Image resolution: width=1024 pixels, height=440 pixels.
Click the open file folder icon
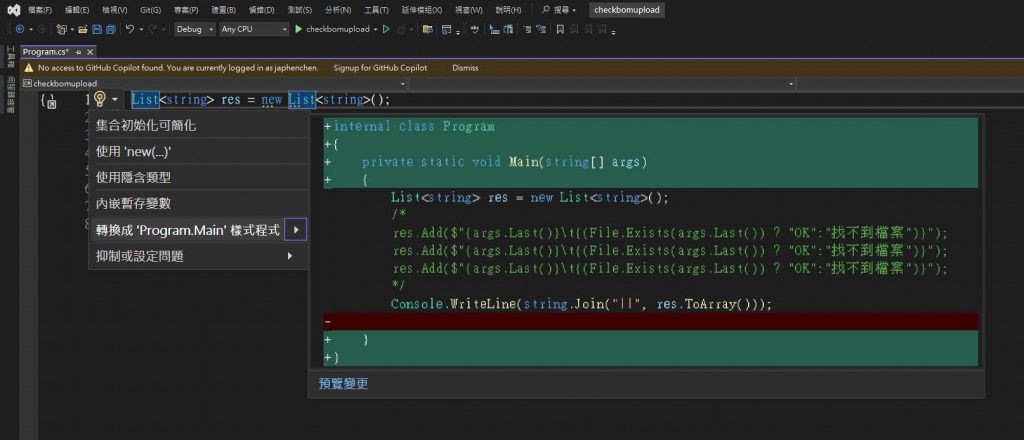click(x=83, y=29)
